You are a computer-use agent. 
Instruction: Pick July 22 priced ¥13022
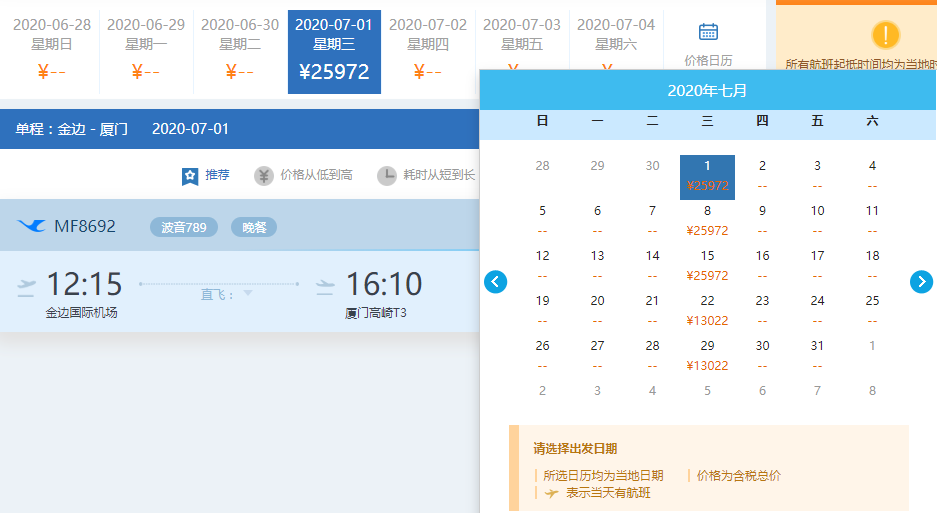[x=708, y=311]
